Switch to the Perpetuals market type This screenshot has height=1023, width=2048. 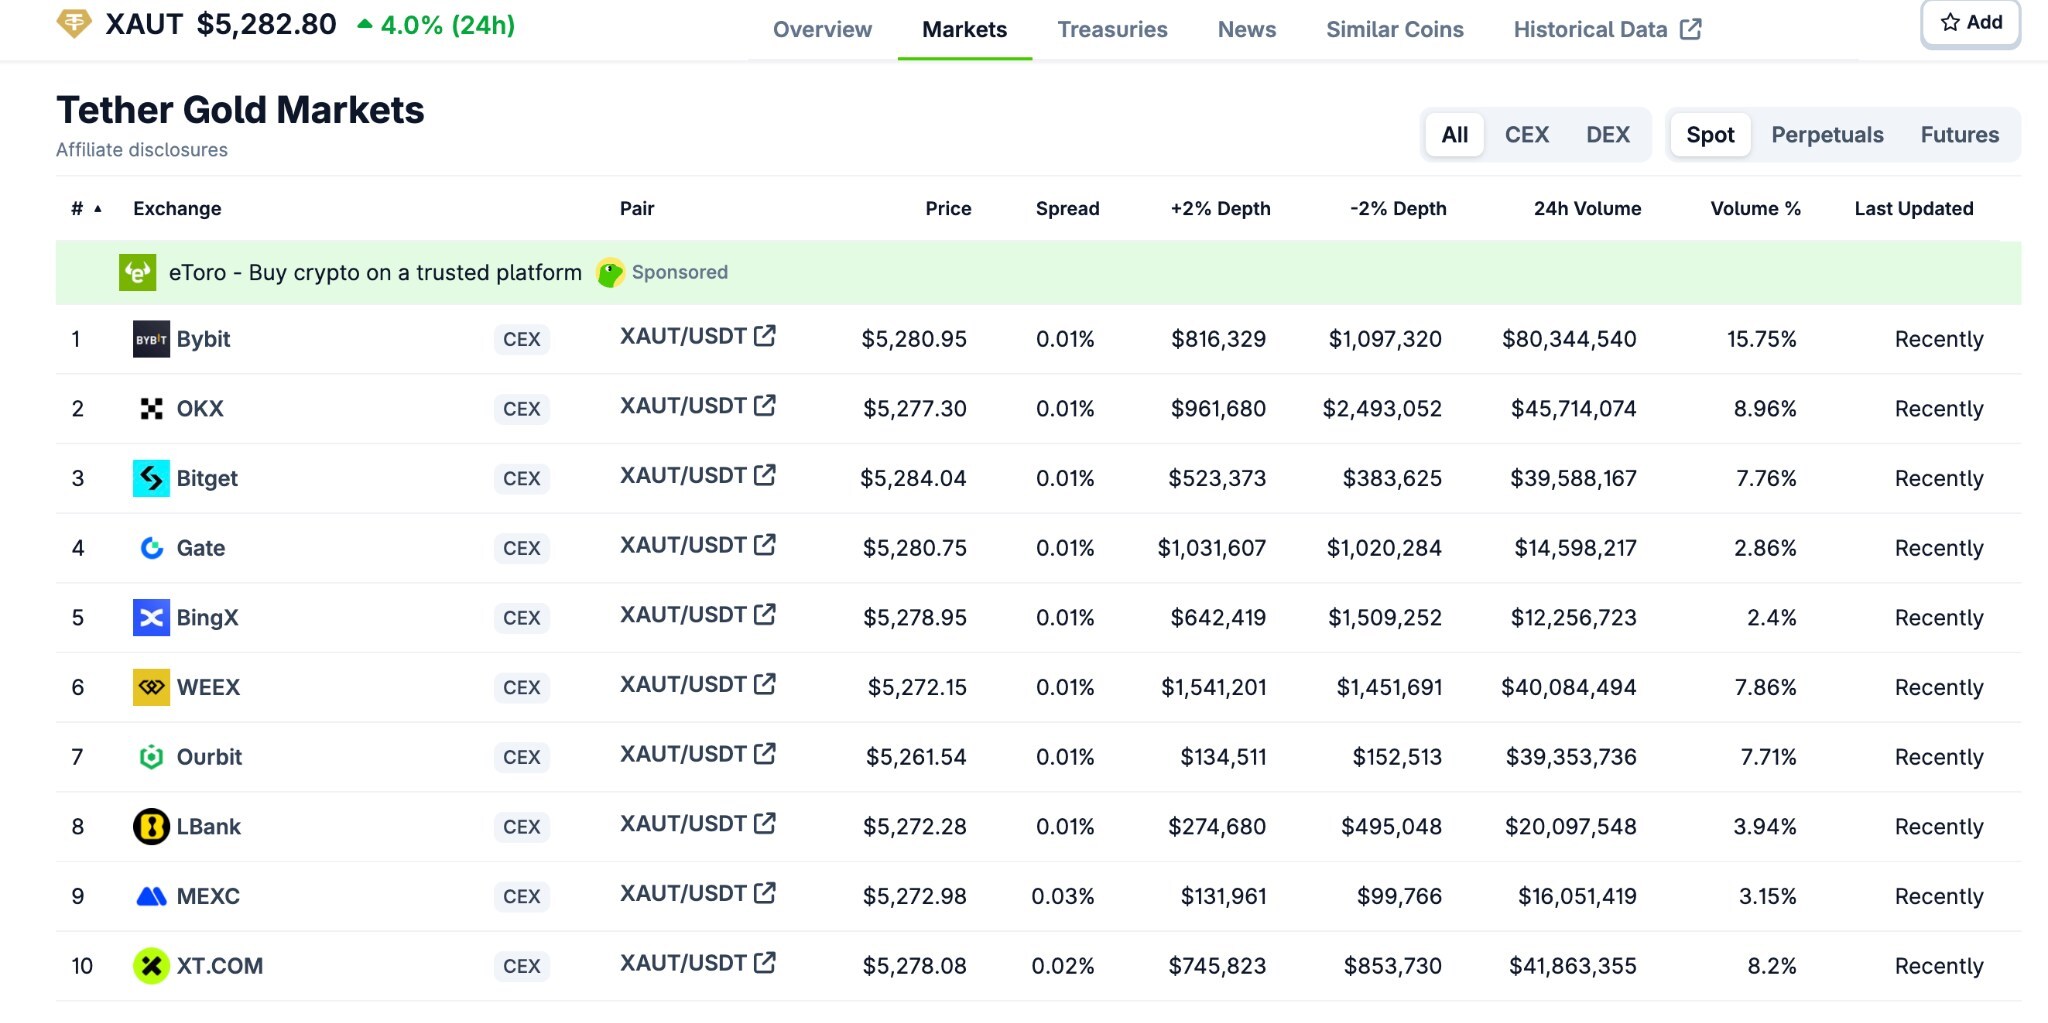point(1826,134)
